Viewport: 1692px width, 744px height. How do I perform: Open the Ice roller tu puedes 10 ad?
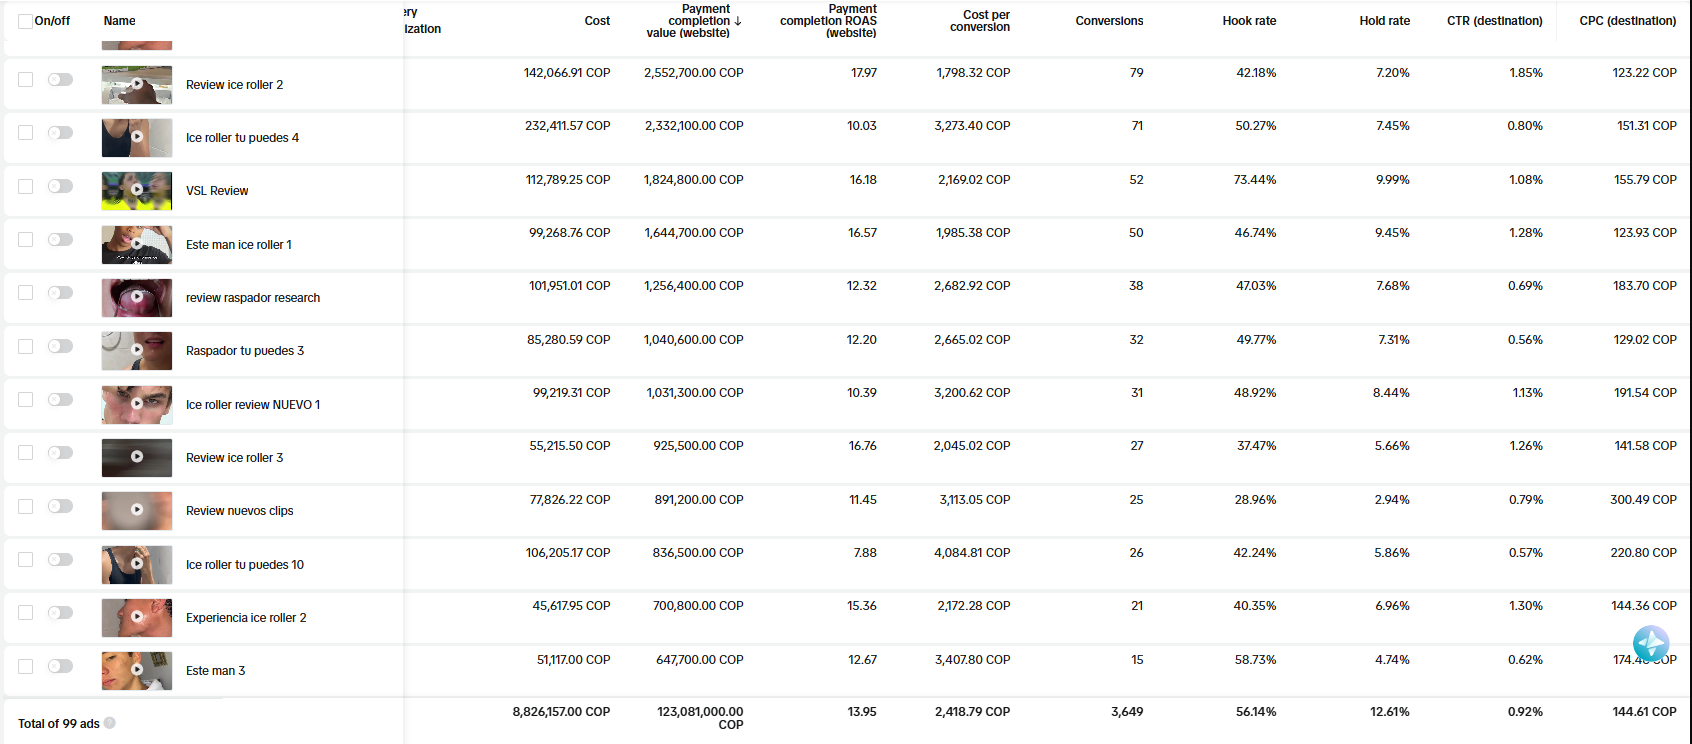[x=245, y=565]
